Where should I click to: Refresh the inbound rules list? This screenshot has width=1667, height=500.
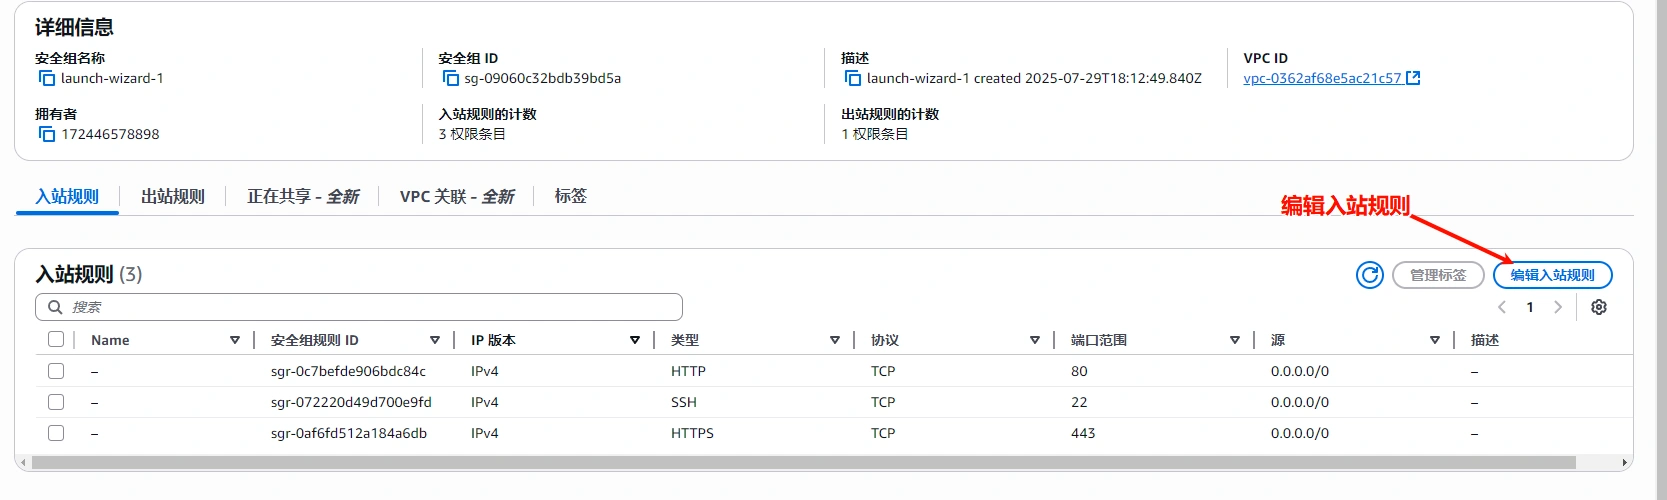click(1369, 275)
